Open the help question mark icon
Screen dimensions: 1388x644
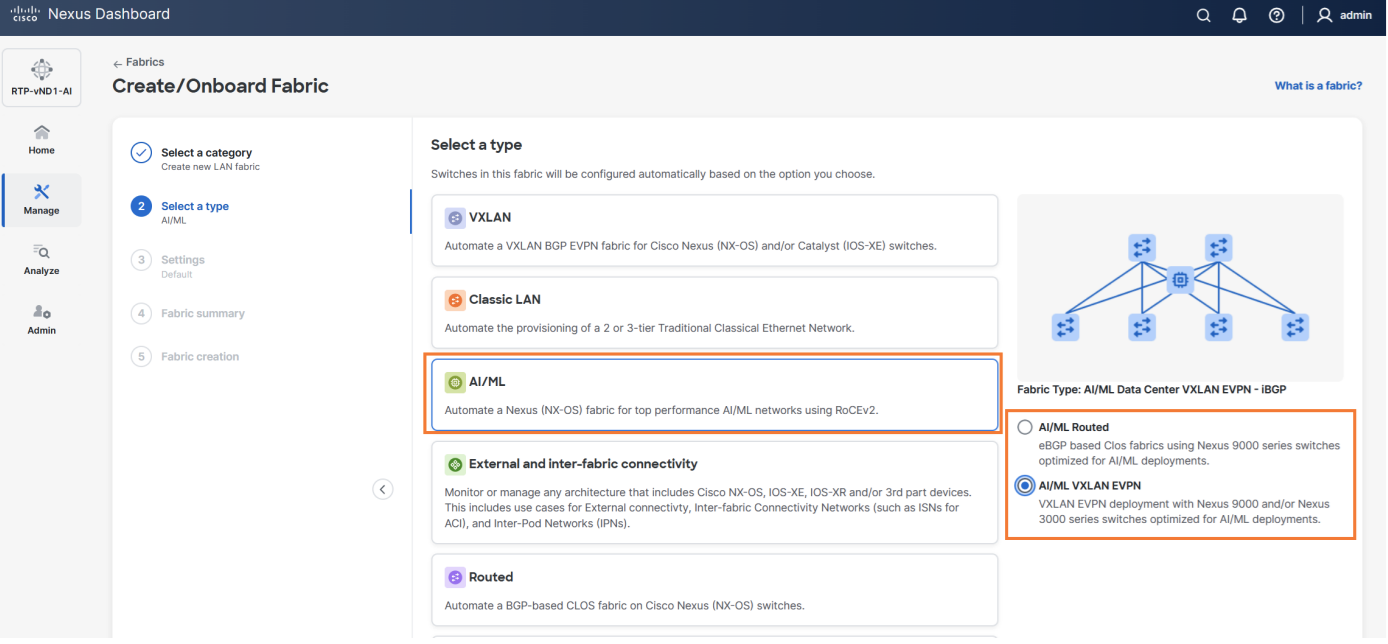1276,15
